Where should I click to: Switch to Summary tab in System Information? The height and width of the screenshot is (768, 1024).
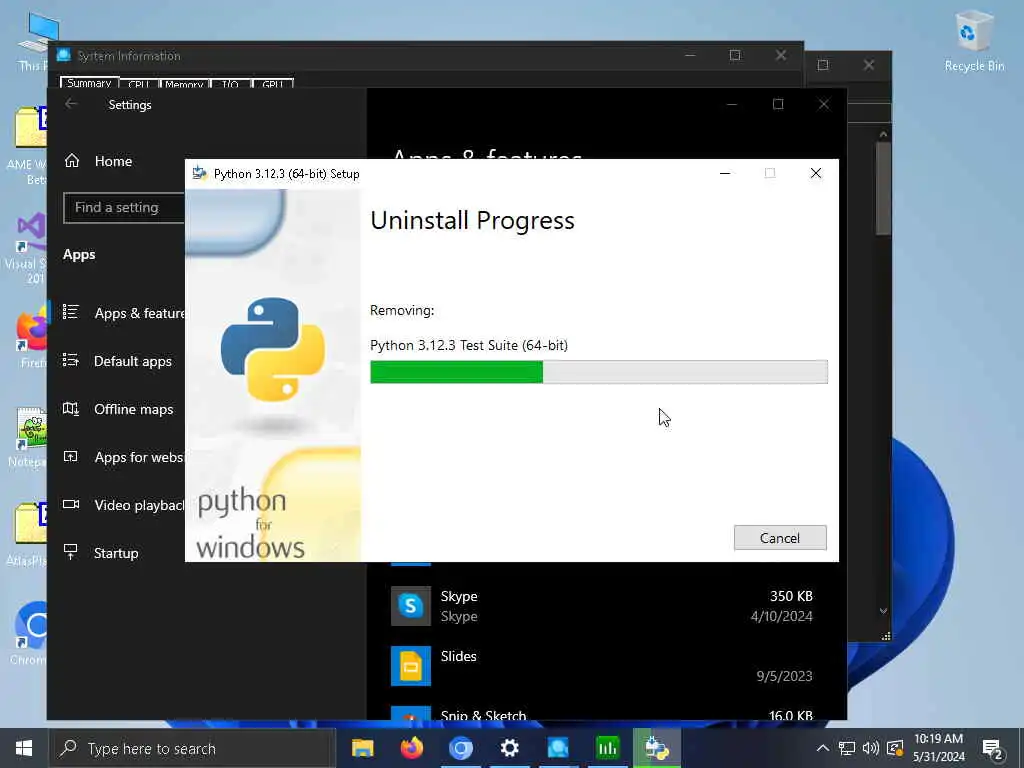[89, 83]
